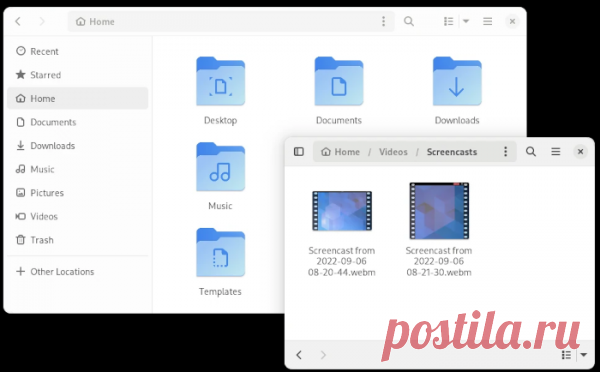
Task: Open search in the Screencasts window
Action: click(531, 152)
